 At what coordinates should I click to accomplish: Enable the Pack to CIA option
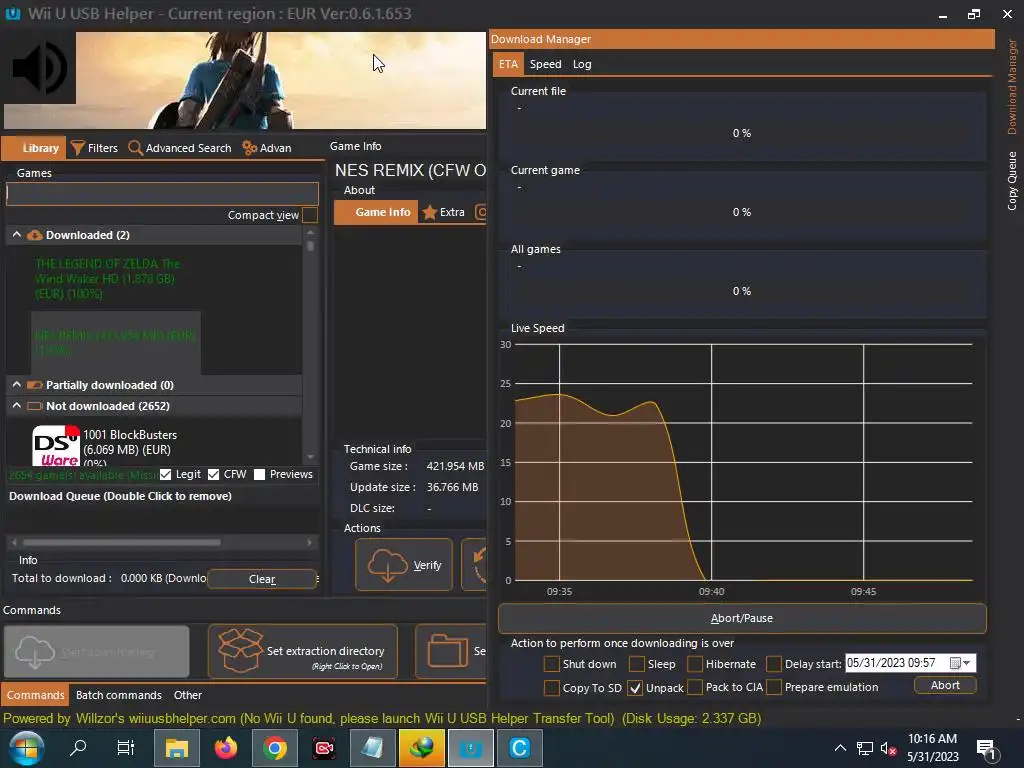(x=695, y=688)
